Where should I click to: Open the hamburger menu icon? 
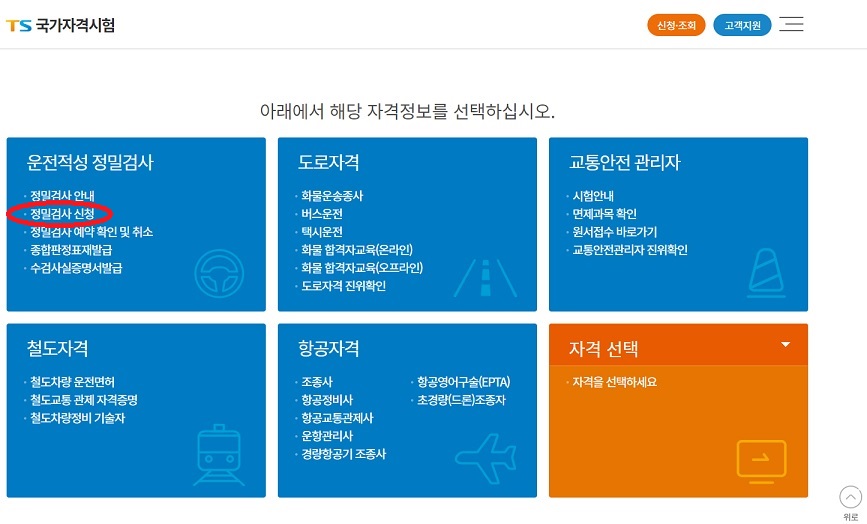point(791,24)
